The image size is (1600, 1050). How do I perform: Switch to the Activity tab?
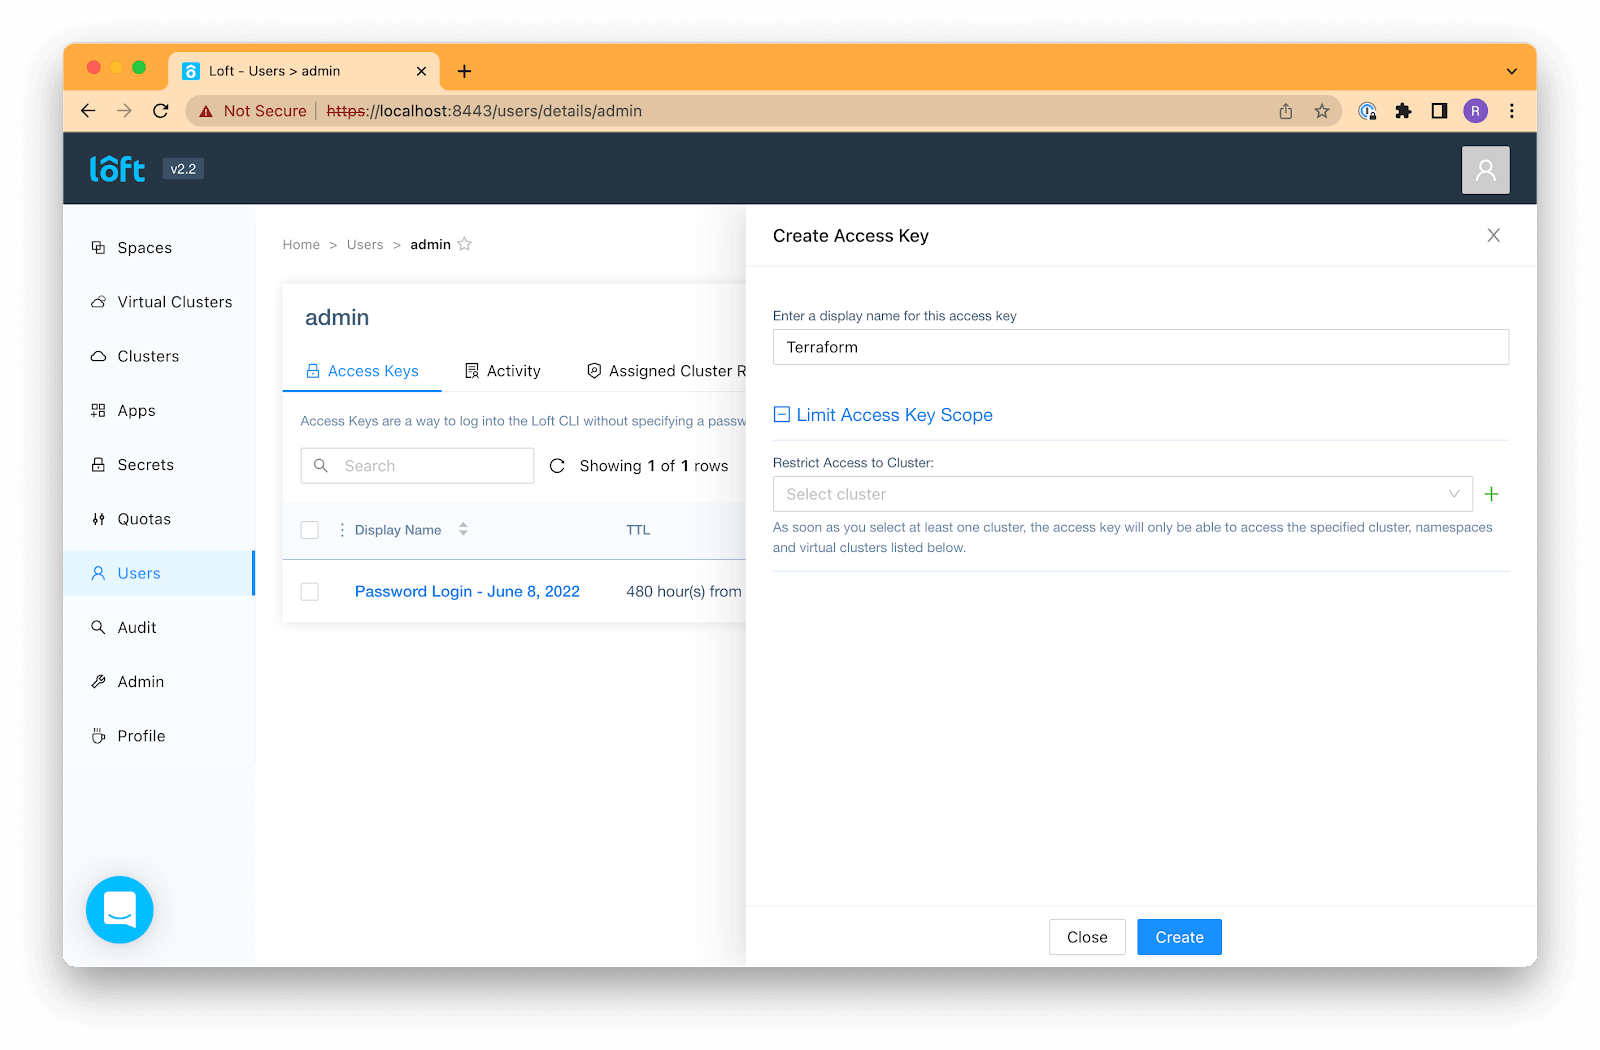503,371
